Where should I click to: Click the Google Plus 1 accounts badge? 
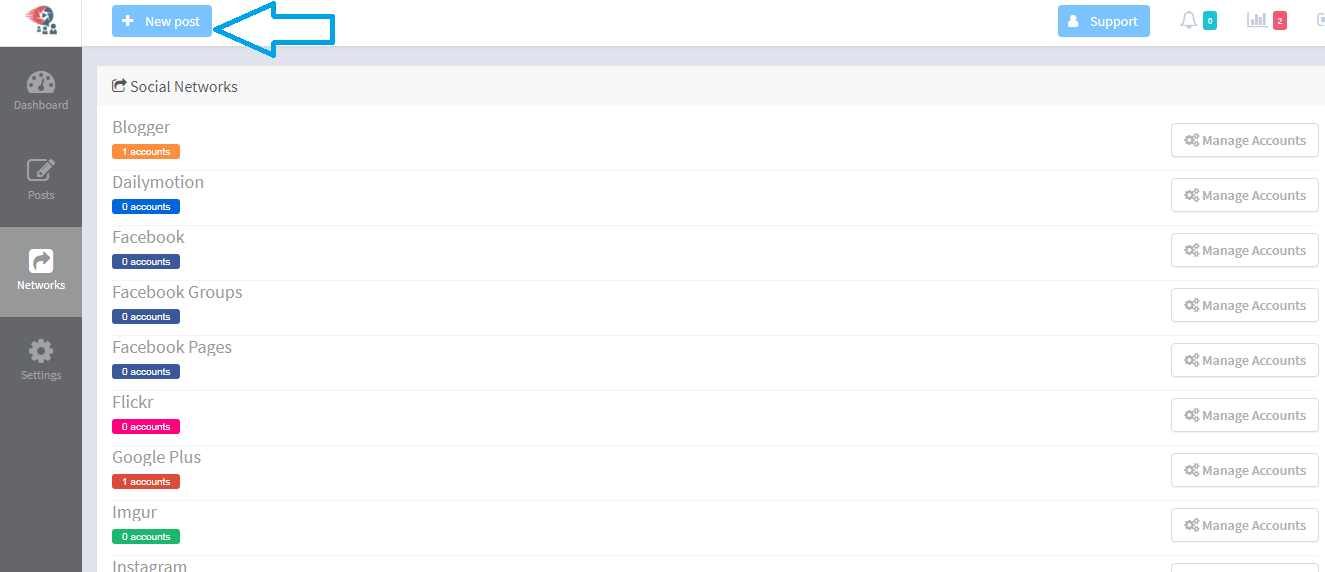[x=146, y=482]
